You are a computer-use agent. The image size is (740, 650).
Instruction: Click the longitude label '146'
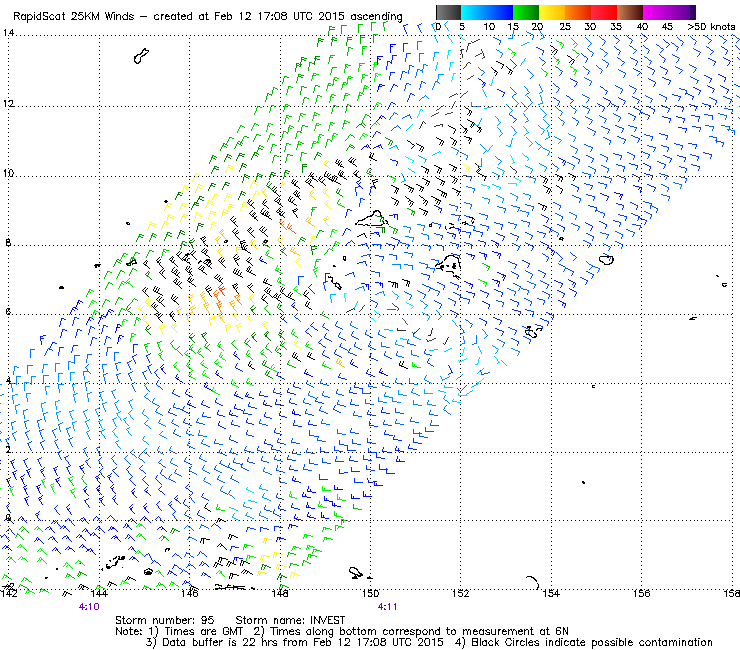(190, 593)
